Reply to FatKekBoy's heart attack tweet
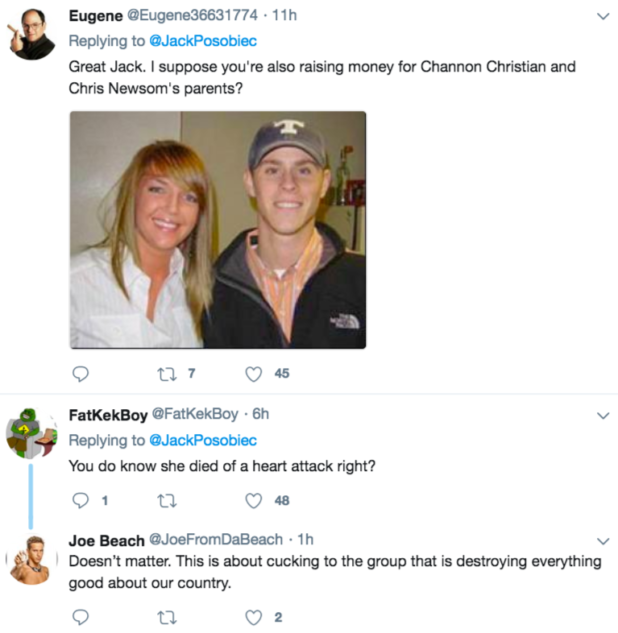Screen dimensions: 618x633 (x=81, y=501)
